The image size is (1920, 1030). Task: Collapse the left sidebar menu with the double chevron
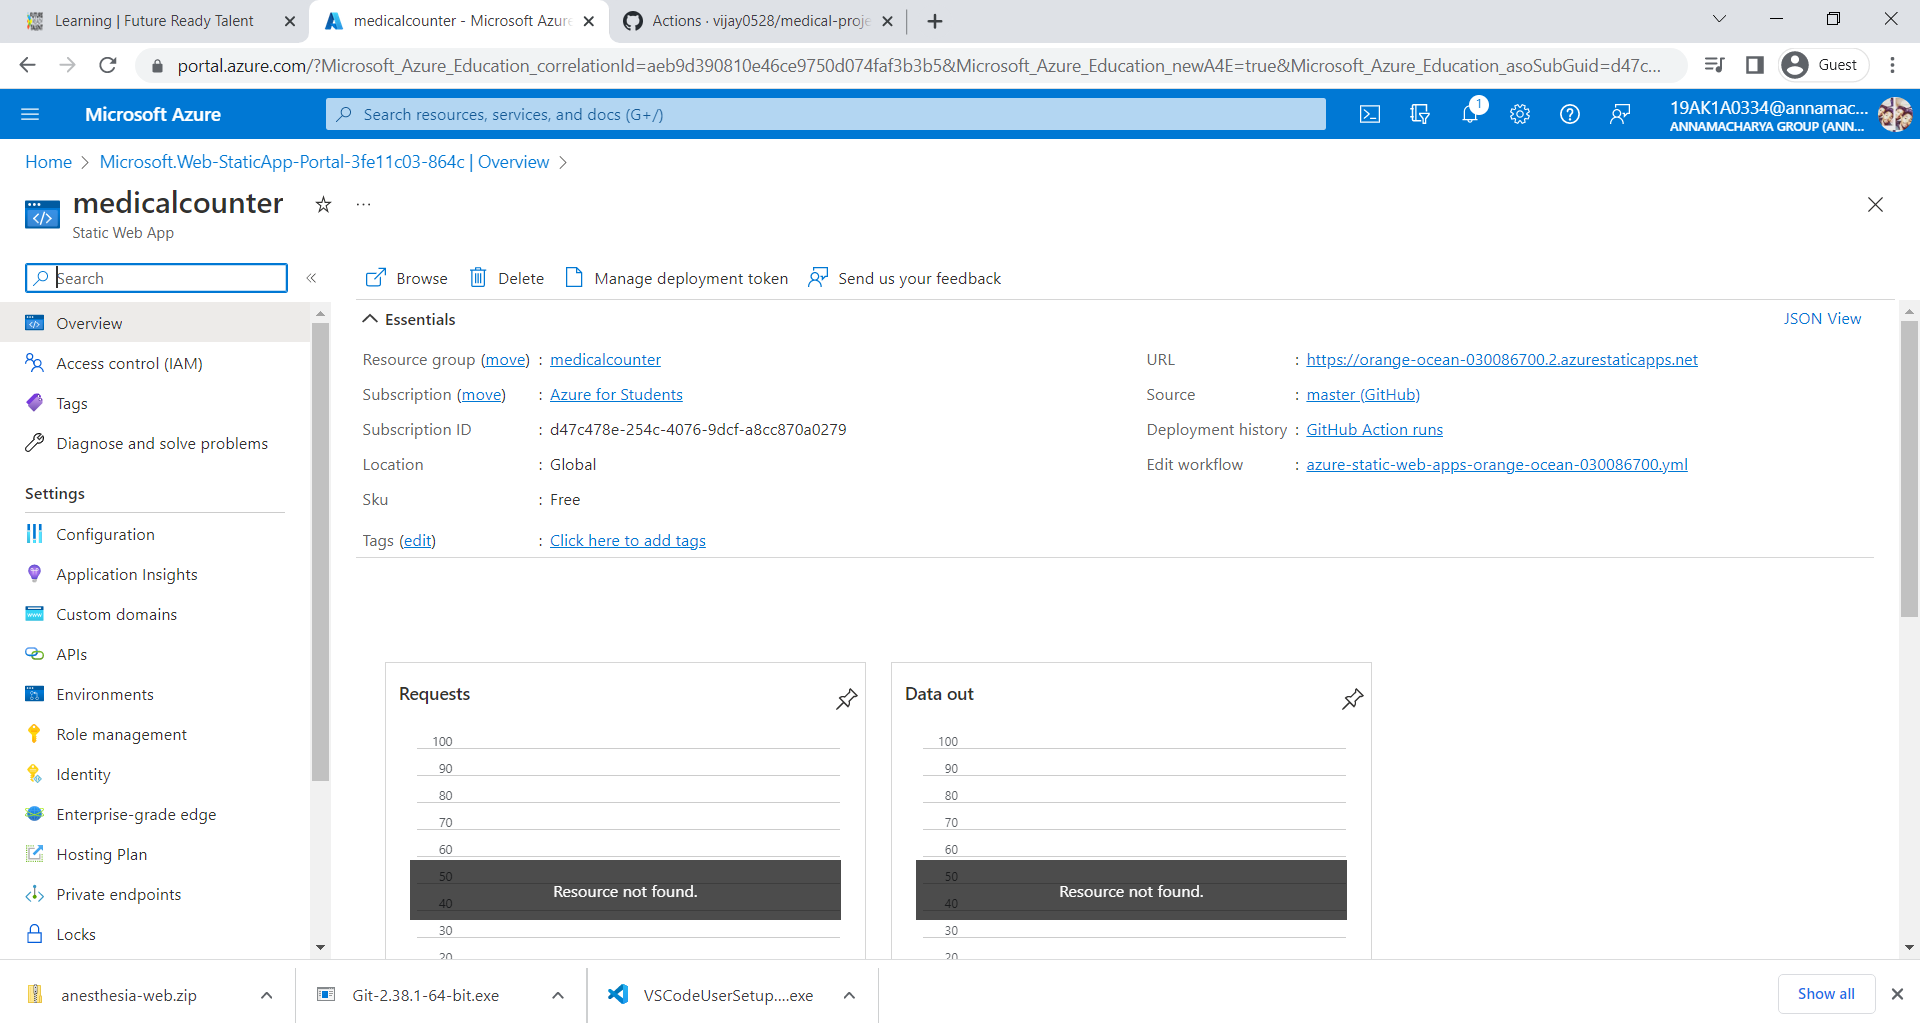(x=311, y=278)
